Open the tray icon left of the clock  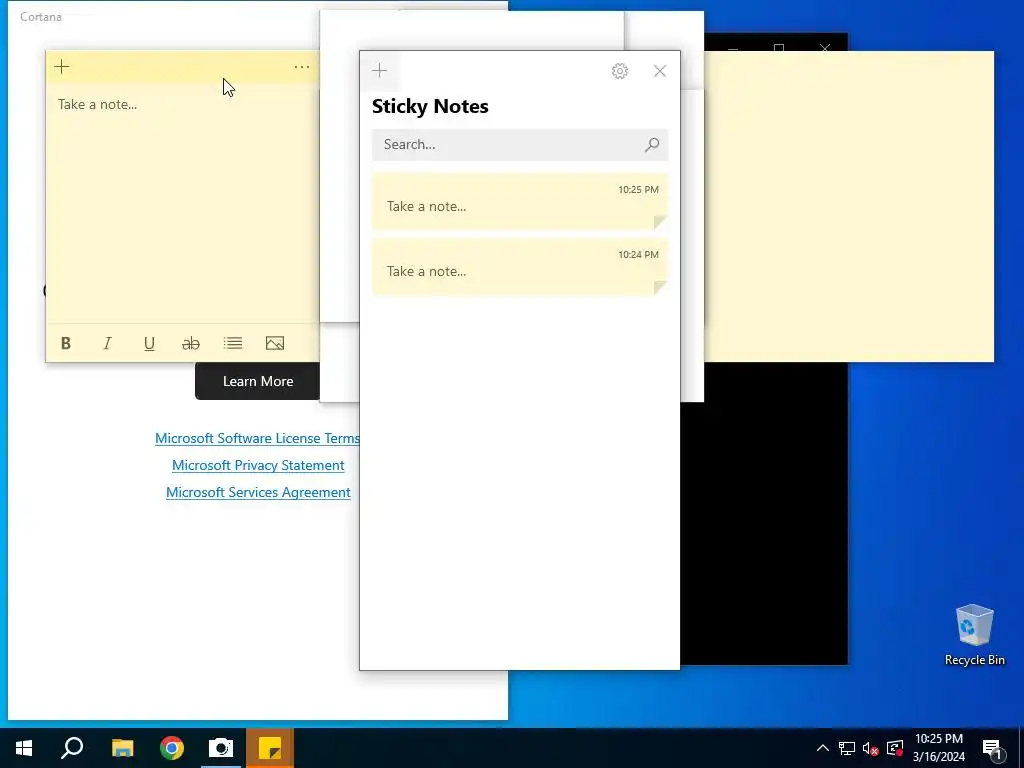(x=895, y=748)
